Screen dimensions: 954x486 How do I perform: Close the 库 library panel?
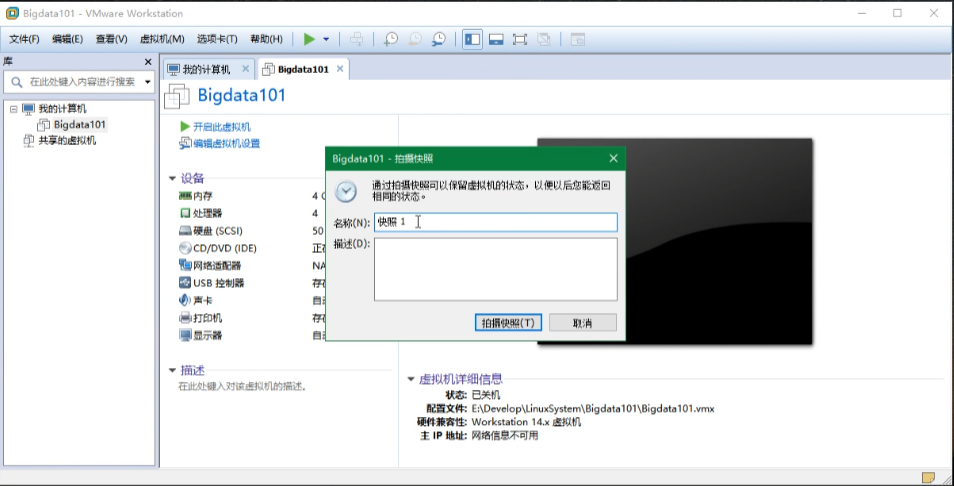tap(148, 62)
